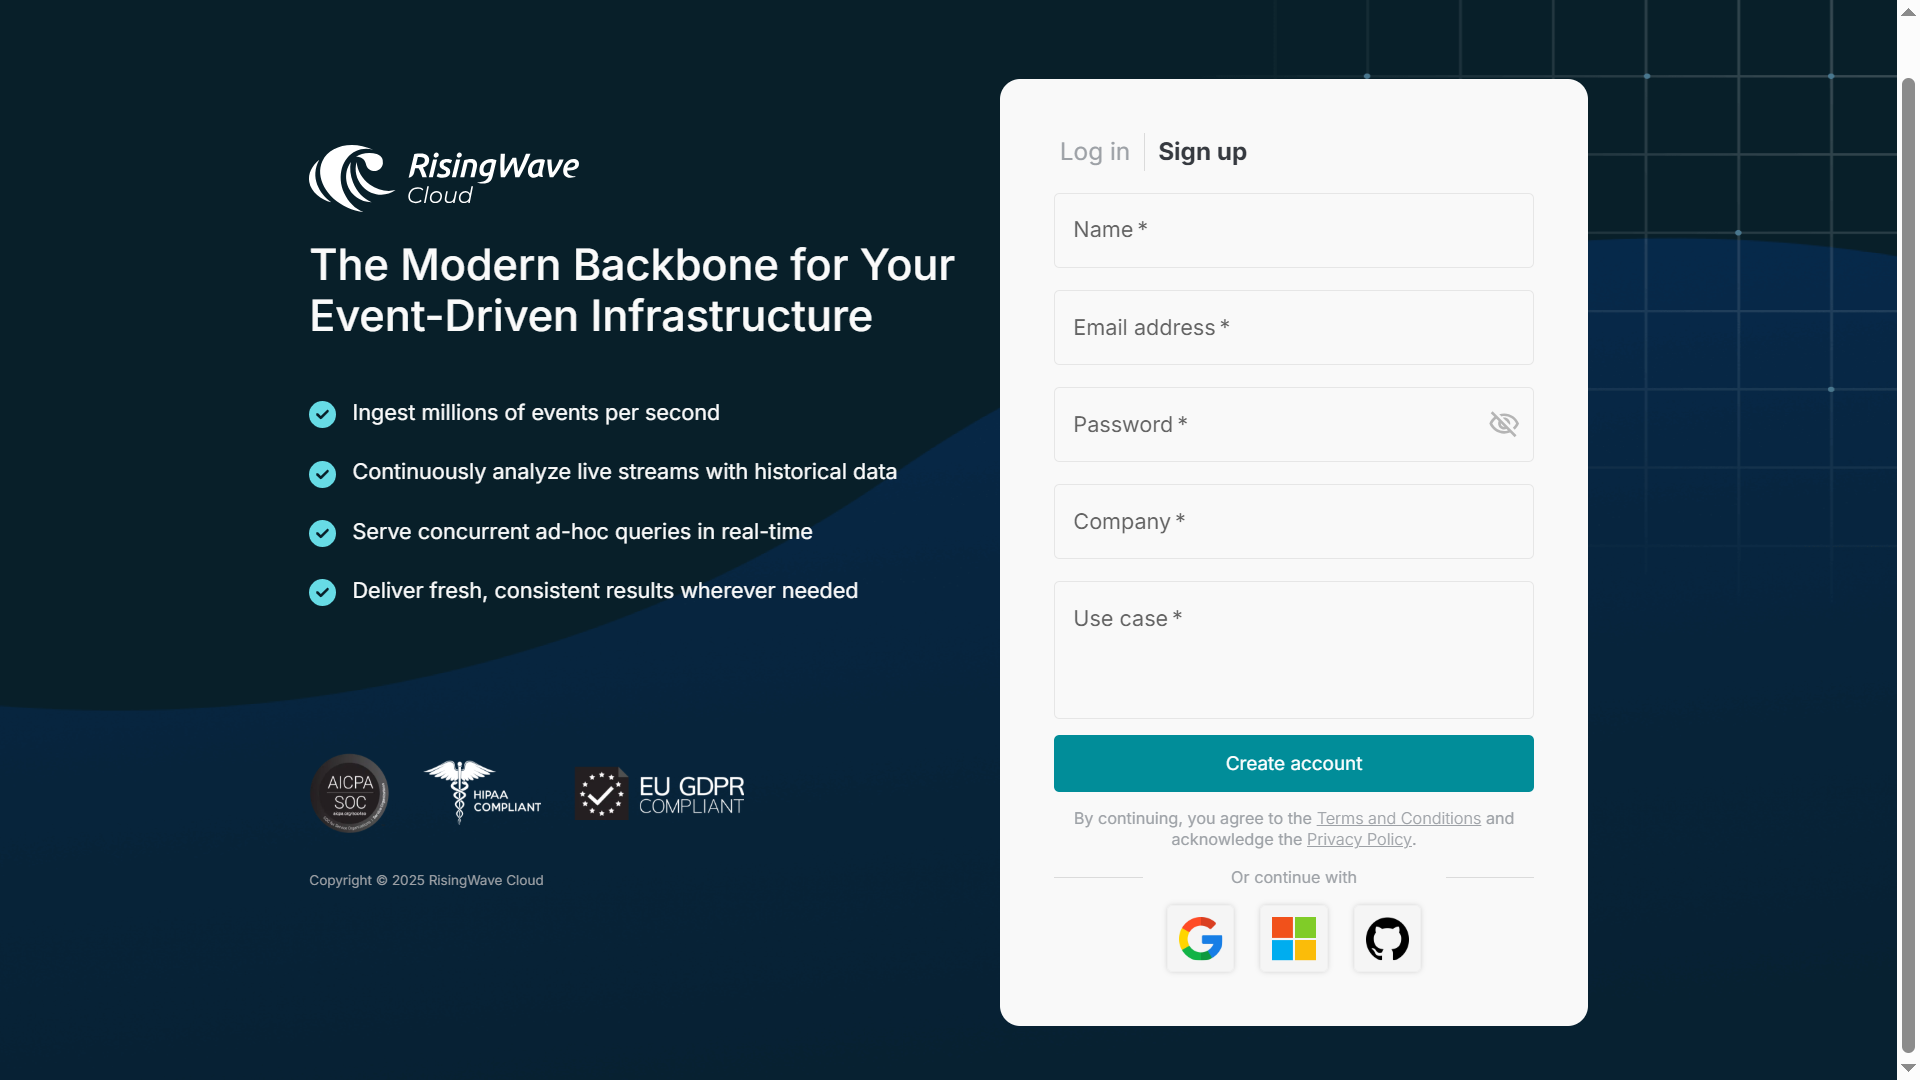The image size is (1920, 1080).
Task: Click the AICPA SOC badge
Action: (x=349, y=793)
